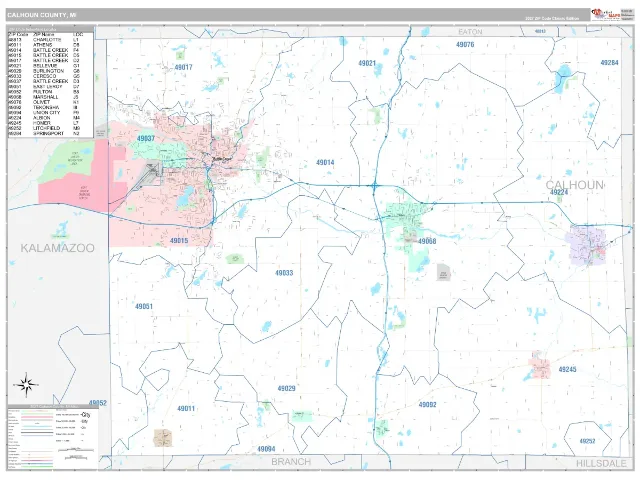Click the 49076 ZIP label on the map
640x480 pixels.
click(465, 44)
